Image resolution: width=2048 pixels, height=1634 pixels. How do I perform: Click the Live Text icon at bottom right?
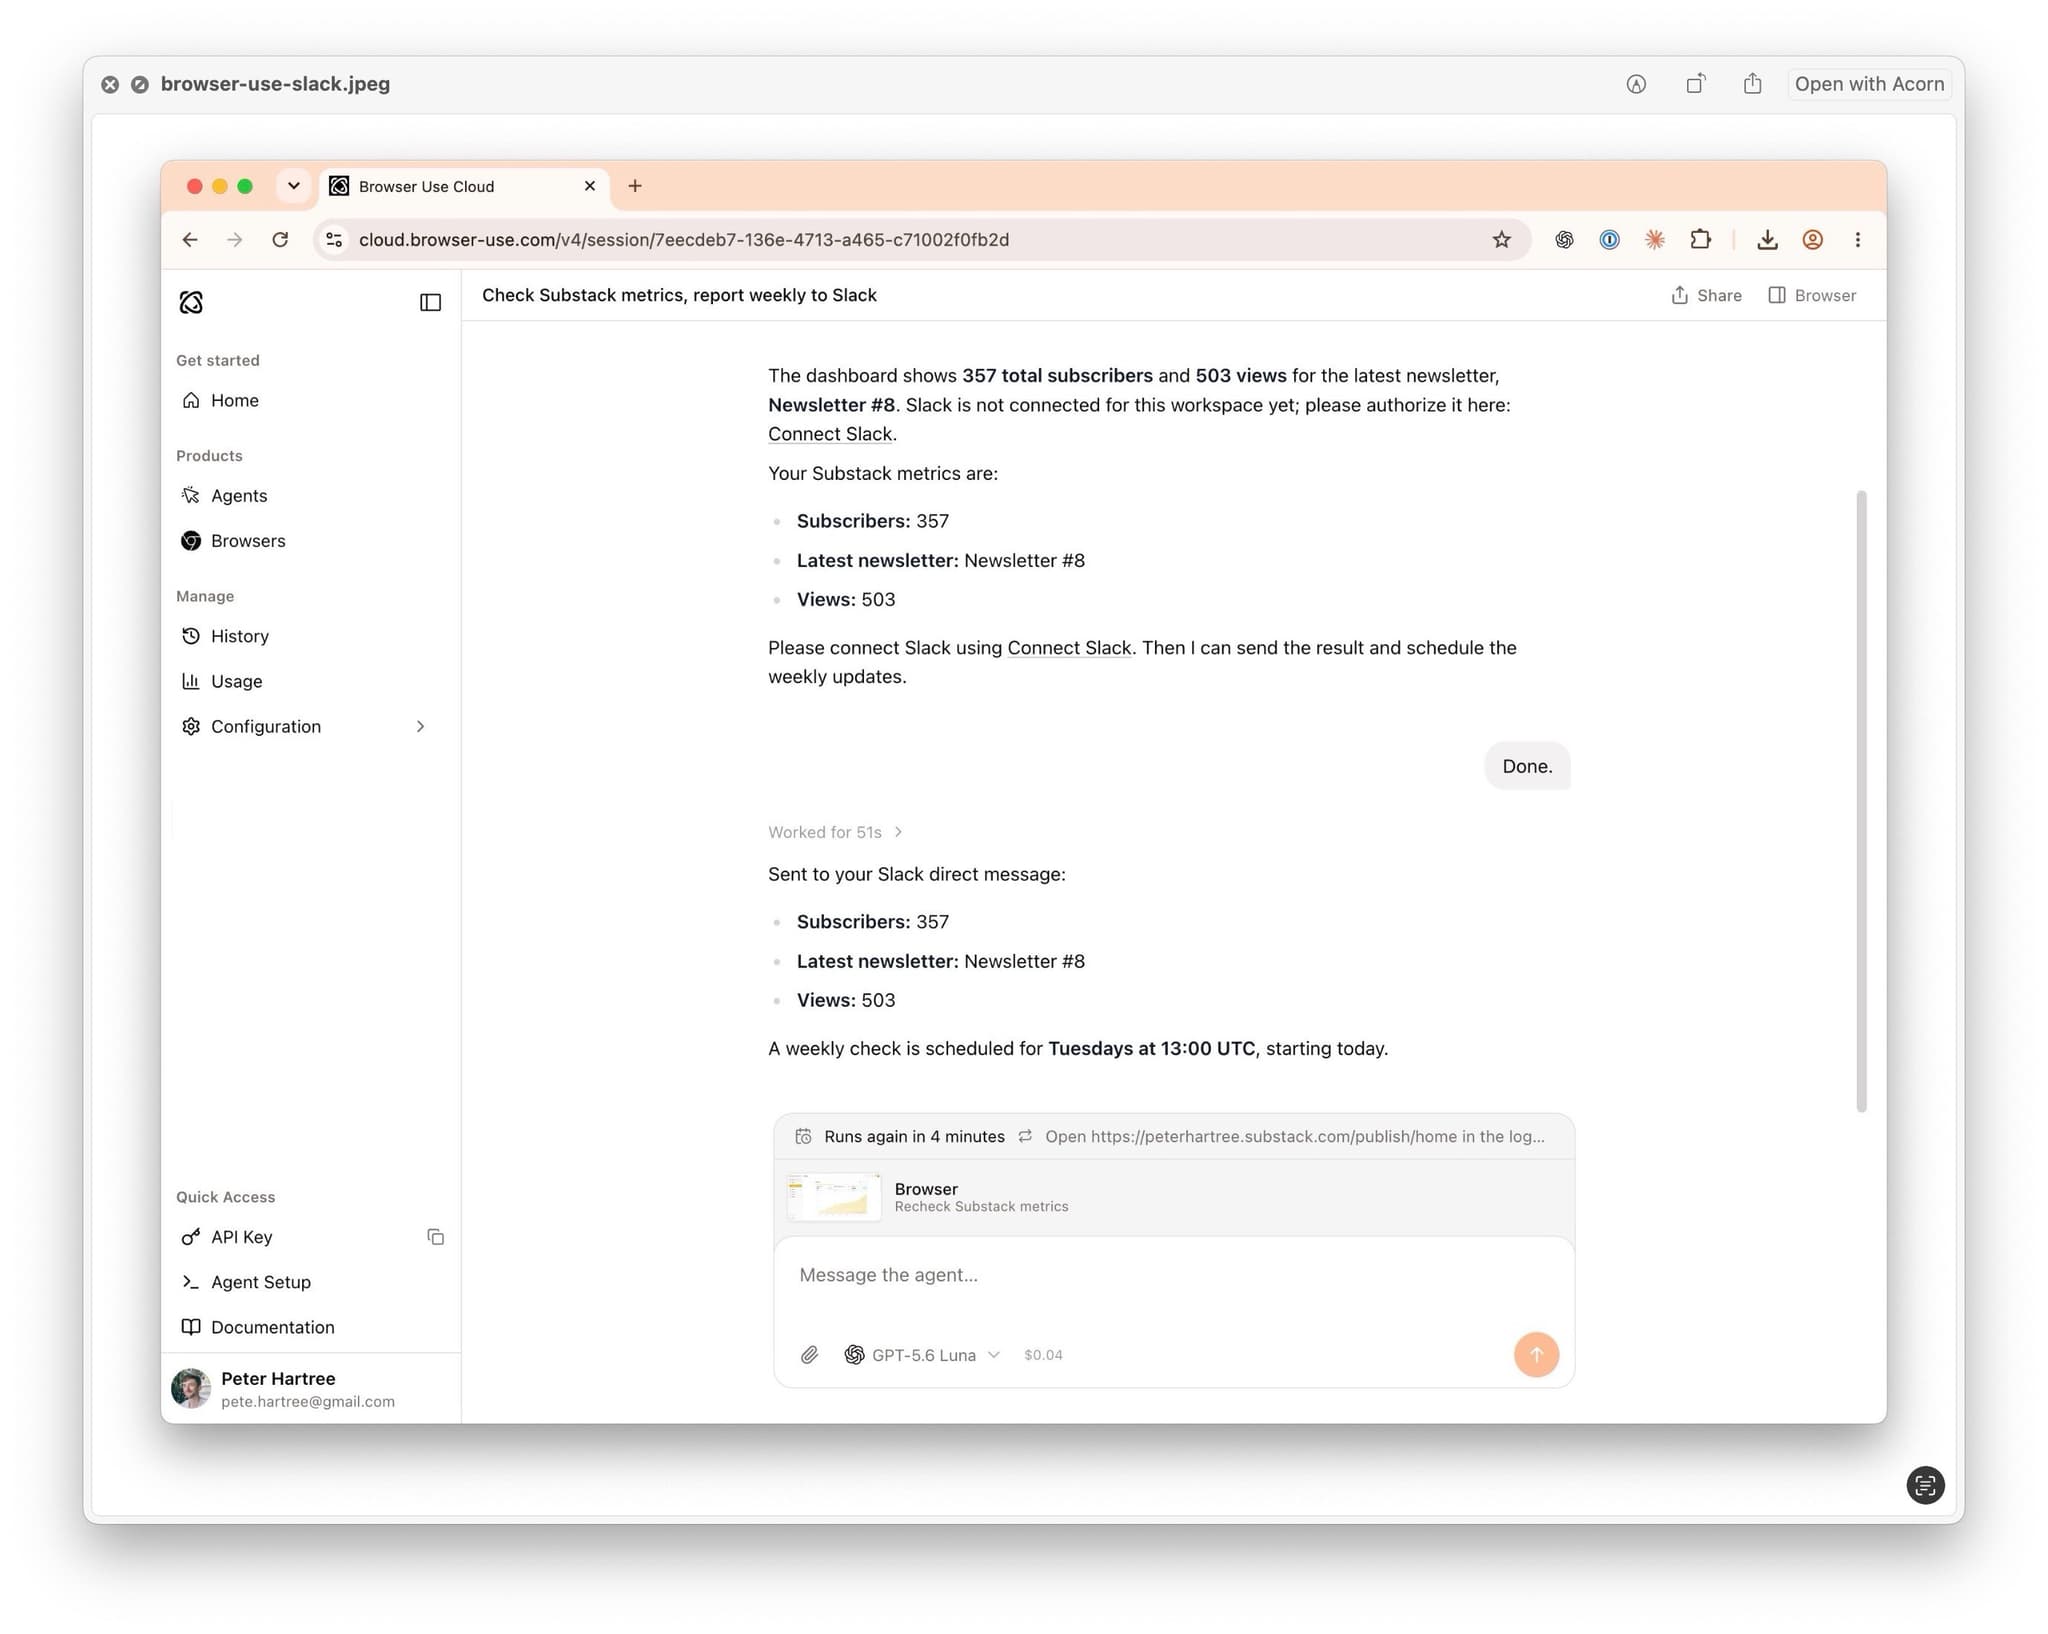click(1925, 1485)
